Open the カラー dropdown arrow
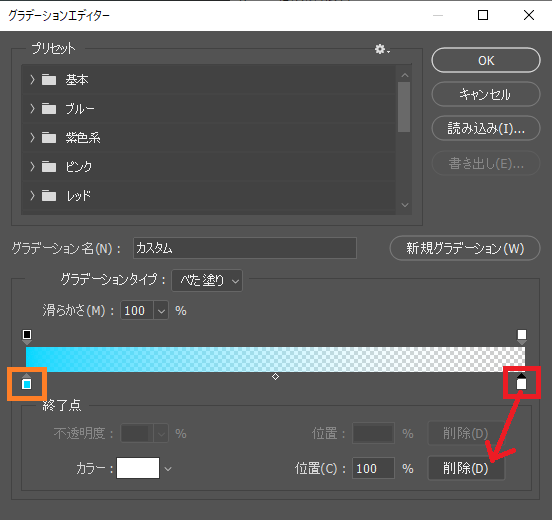Viewport: 552px width, 520px height. pos(168,469)
